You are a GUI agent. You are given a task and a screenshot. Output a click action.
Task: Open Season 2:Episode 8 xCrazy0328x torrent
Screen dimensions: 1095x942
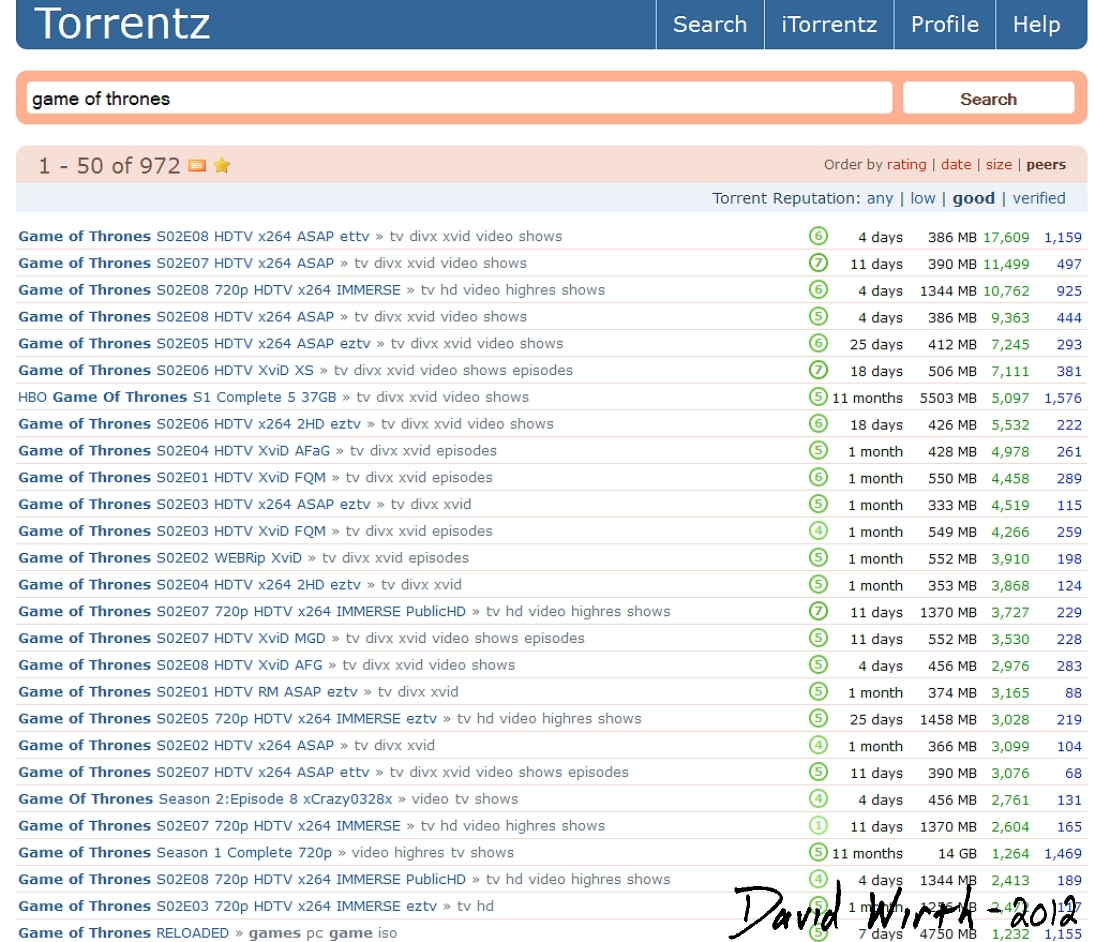205,799
